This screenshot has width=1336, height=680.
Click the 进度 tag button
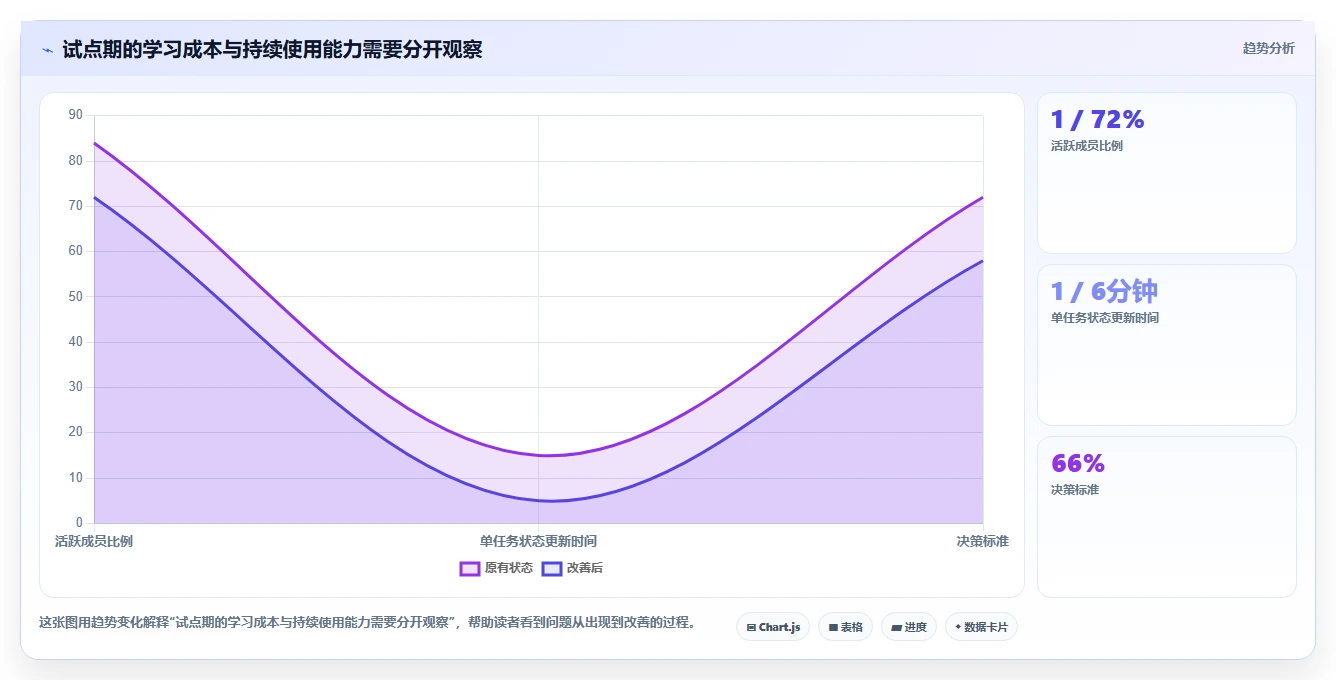[x=909, y=627]
